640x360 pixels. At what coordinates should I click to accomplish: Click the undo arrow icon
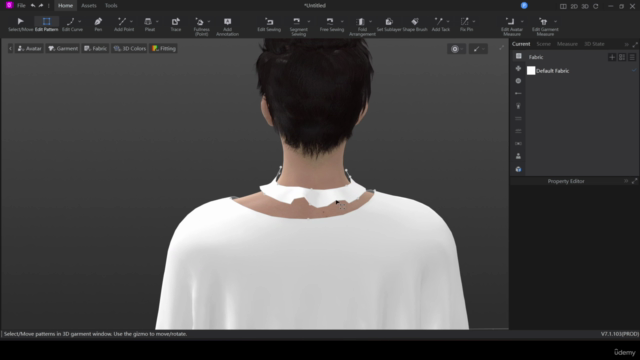pyautogui.click(x=33, y=6)
